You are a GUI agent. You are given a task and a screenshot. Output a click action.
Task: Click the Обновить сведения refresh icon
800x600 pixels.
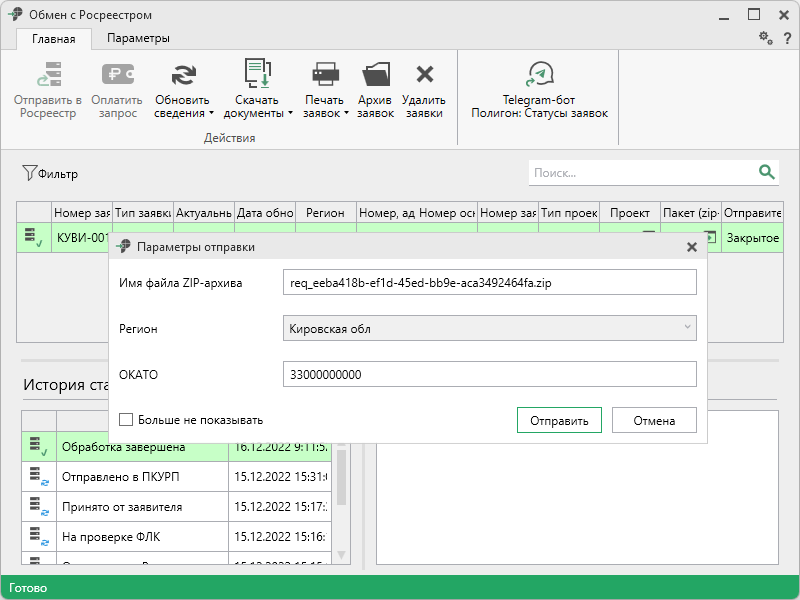point(182,75)
